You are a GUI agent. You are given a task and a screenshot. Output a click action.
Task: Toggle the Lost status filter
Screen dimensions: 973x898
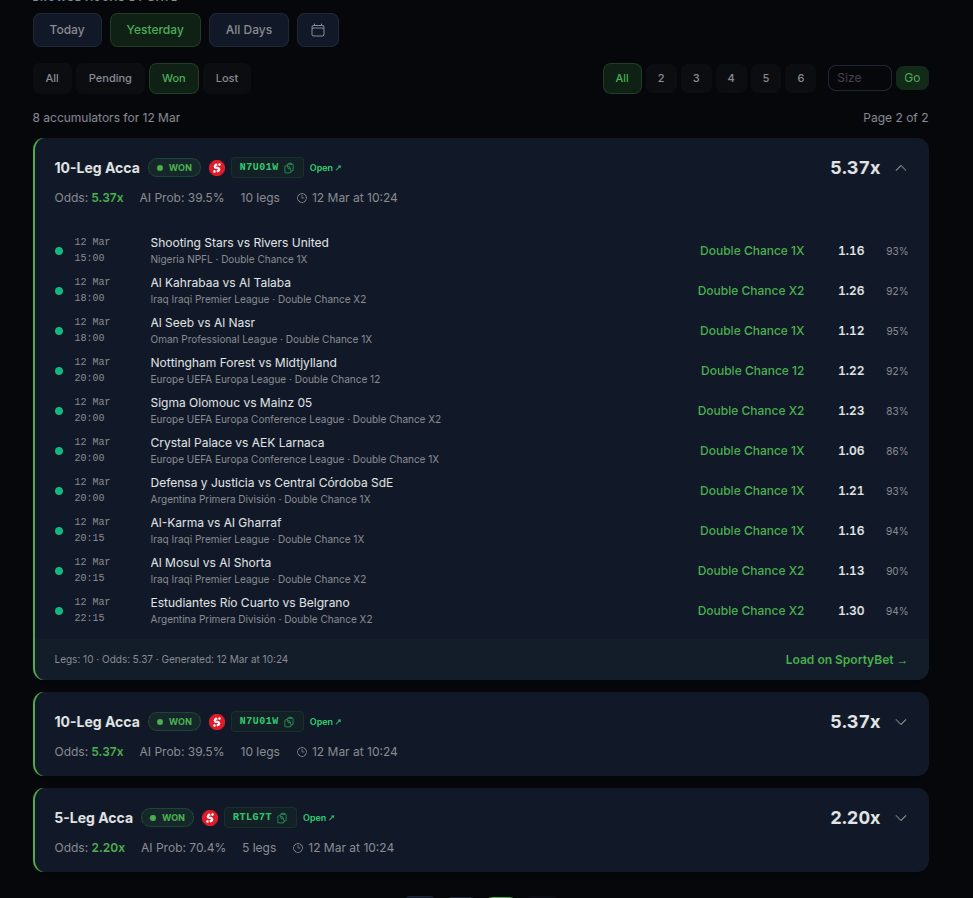pos(228,78)
